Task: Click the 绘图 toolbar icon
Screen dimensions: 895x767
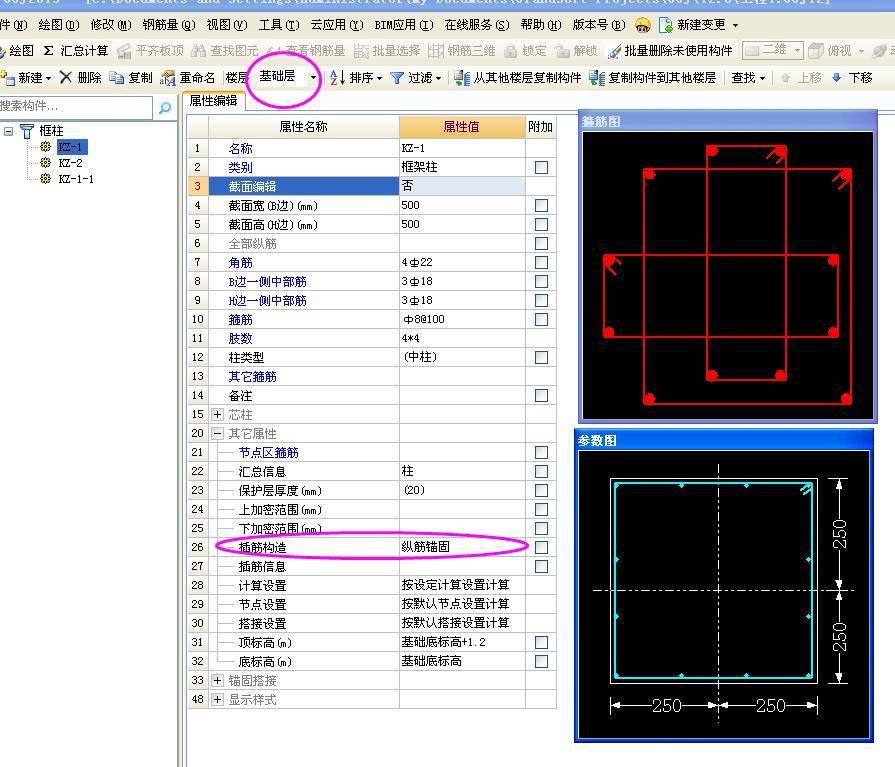Action: (3, 51)
